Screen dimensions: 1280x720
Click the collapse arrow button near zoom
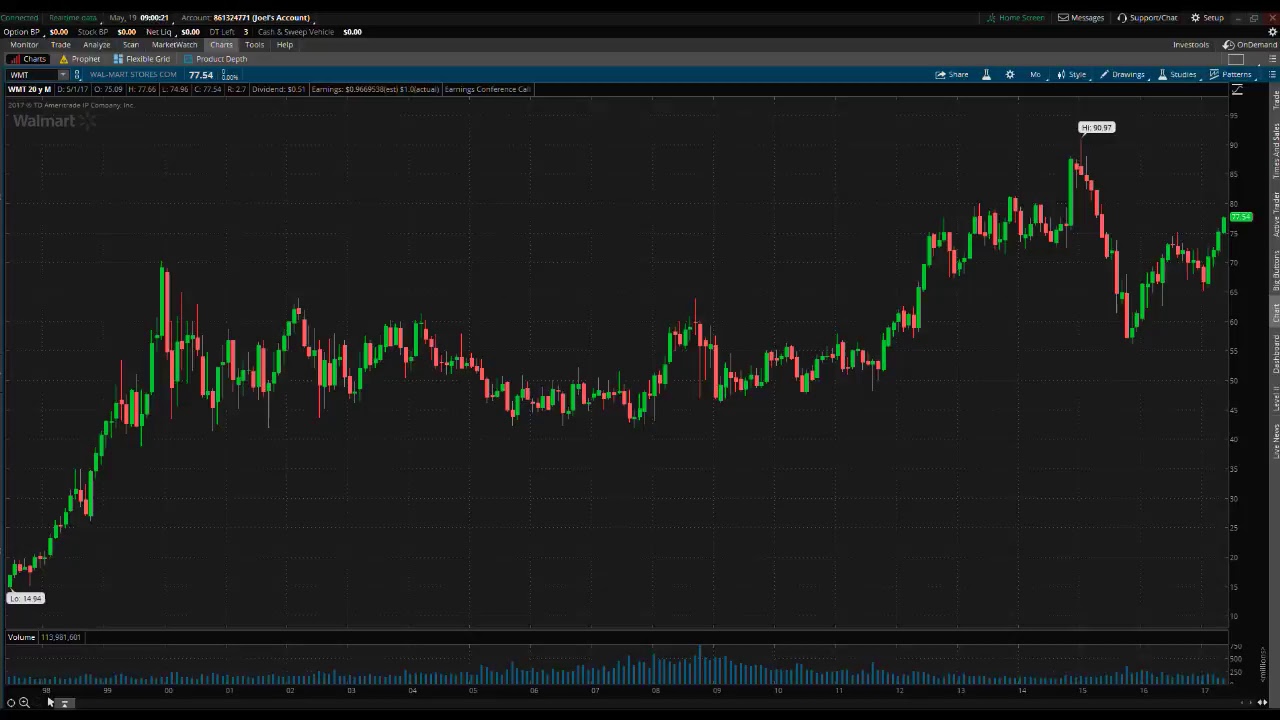click(x=65, y=703)
